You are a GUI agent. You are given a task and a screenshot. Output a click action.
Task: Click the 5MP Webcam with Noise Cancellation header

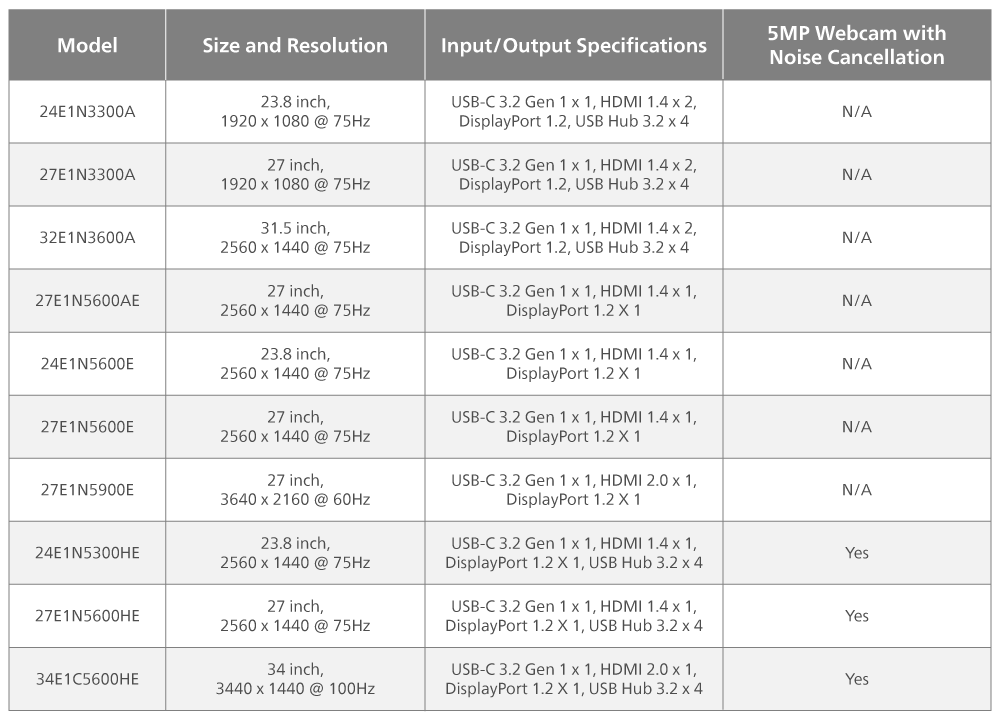(x=857, y=45)
